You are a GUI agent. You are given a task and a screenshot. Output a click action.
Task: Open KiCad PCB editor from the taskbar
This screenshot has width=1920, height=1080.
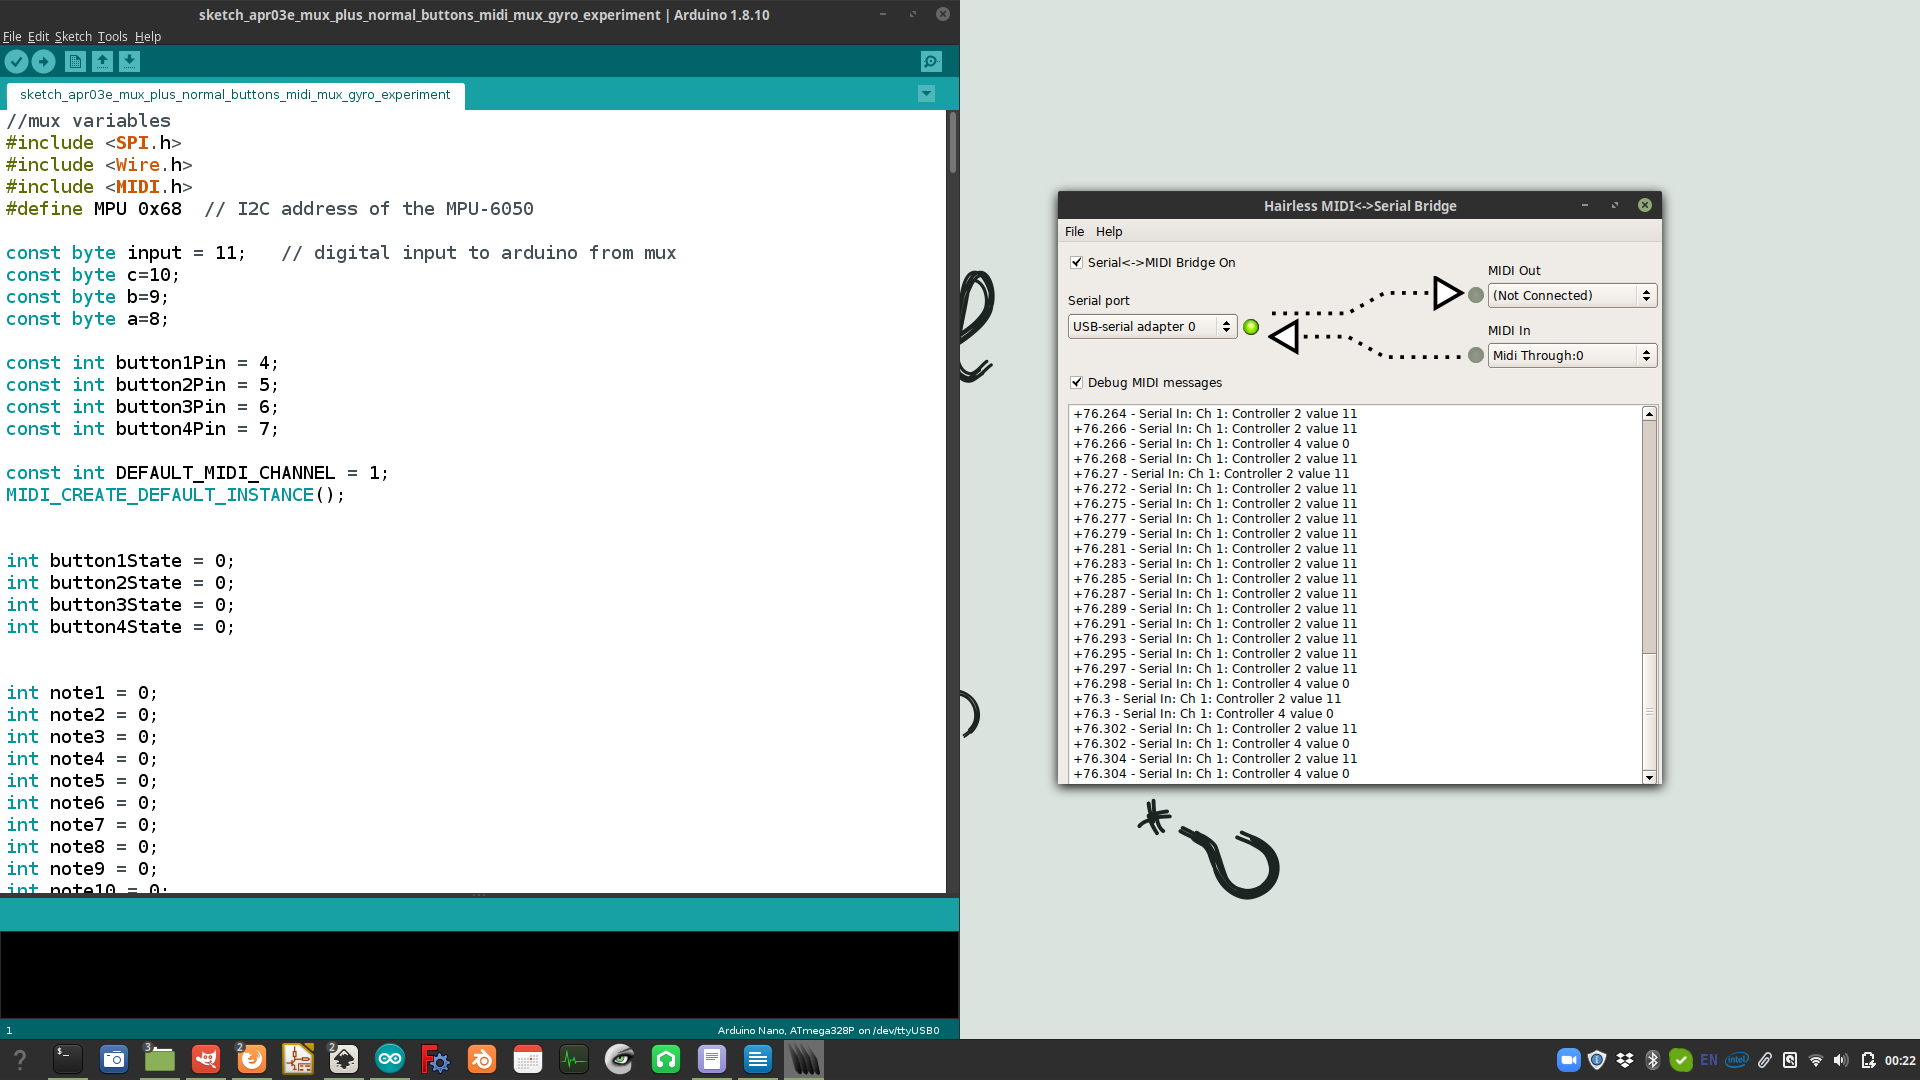pyautogui.click(x=298, y=1059)
